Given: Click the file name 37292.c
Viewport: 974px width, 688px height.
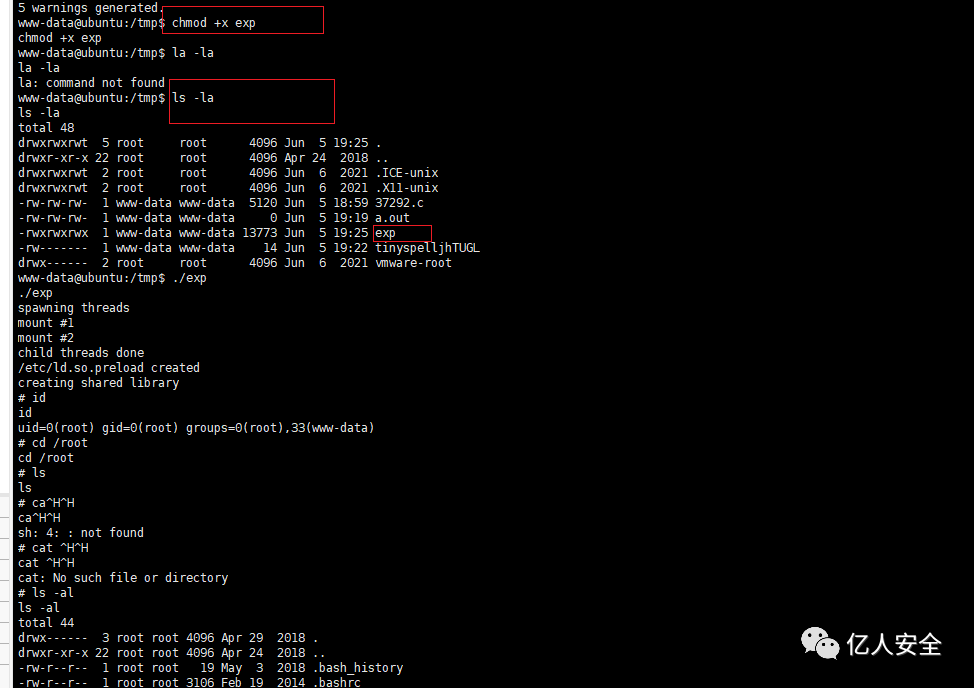Looking at the screenshot, I should 399,203.
